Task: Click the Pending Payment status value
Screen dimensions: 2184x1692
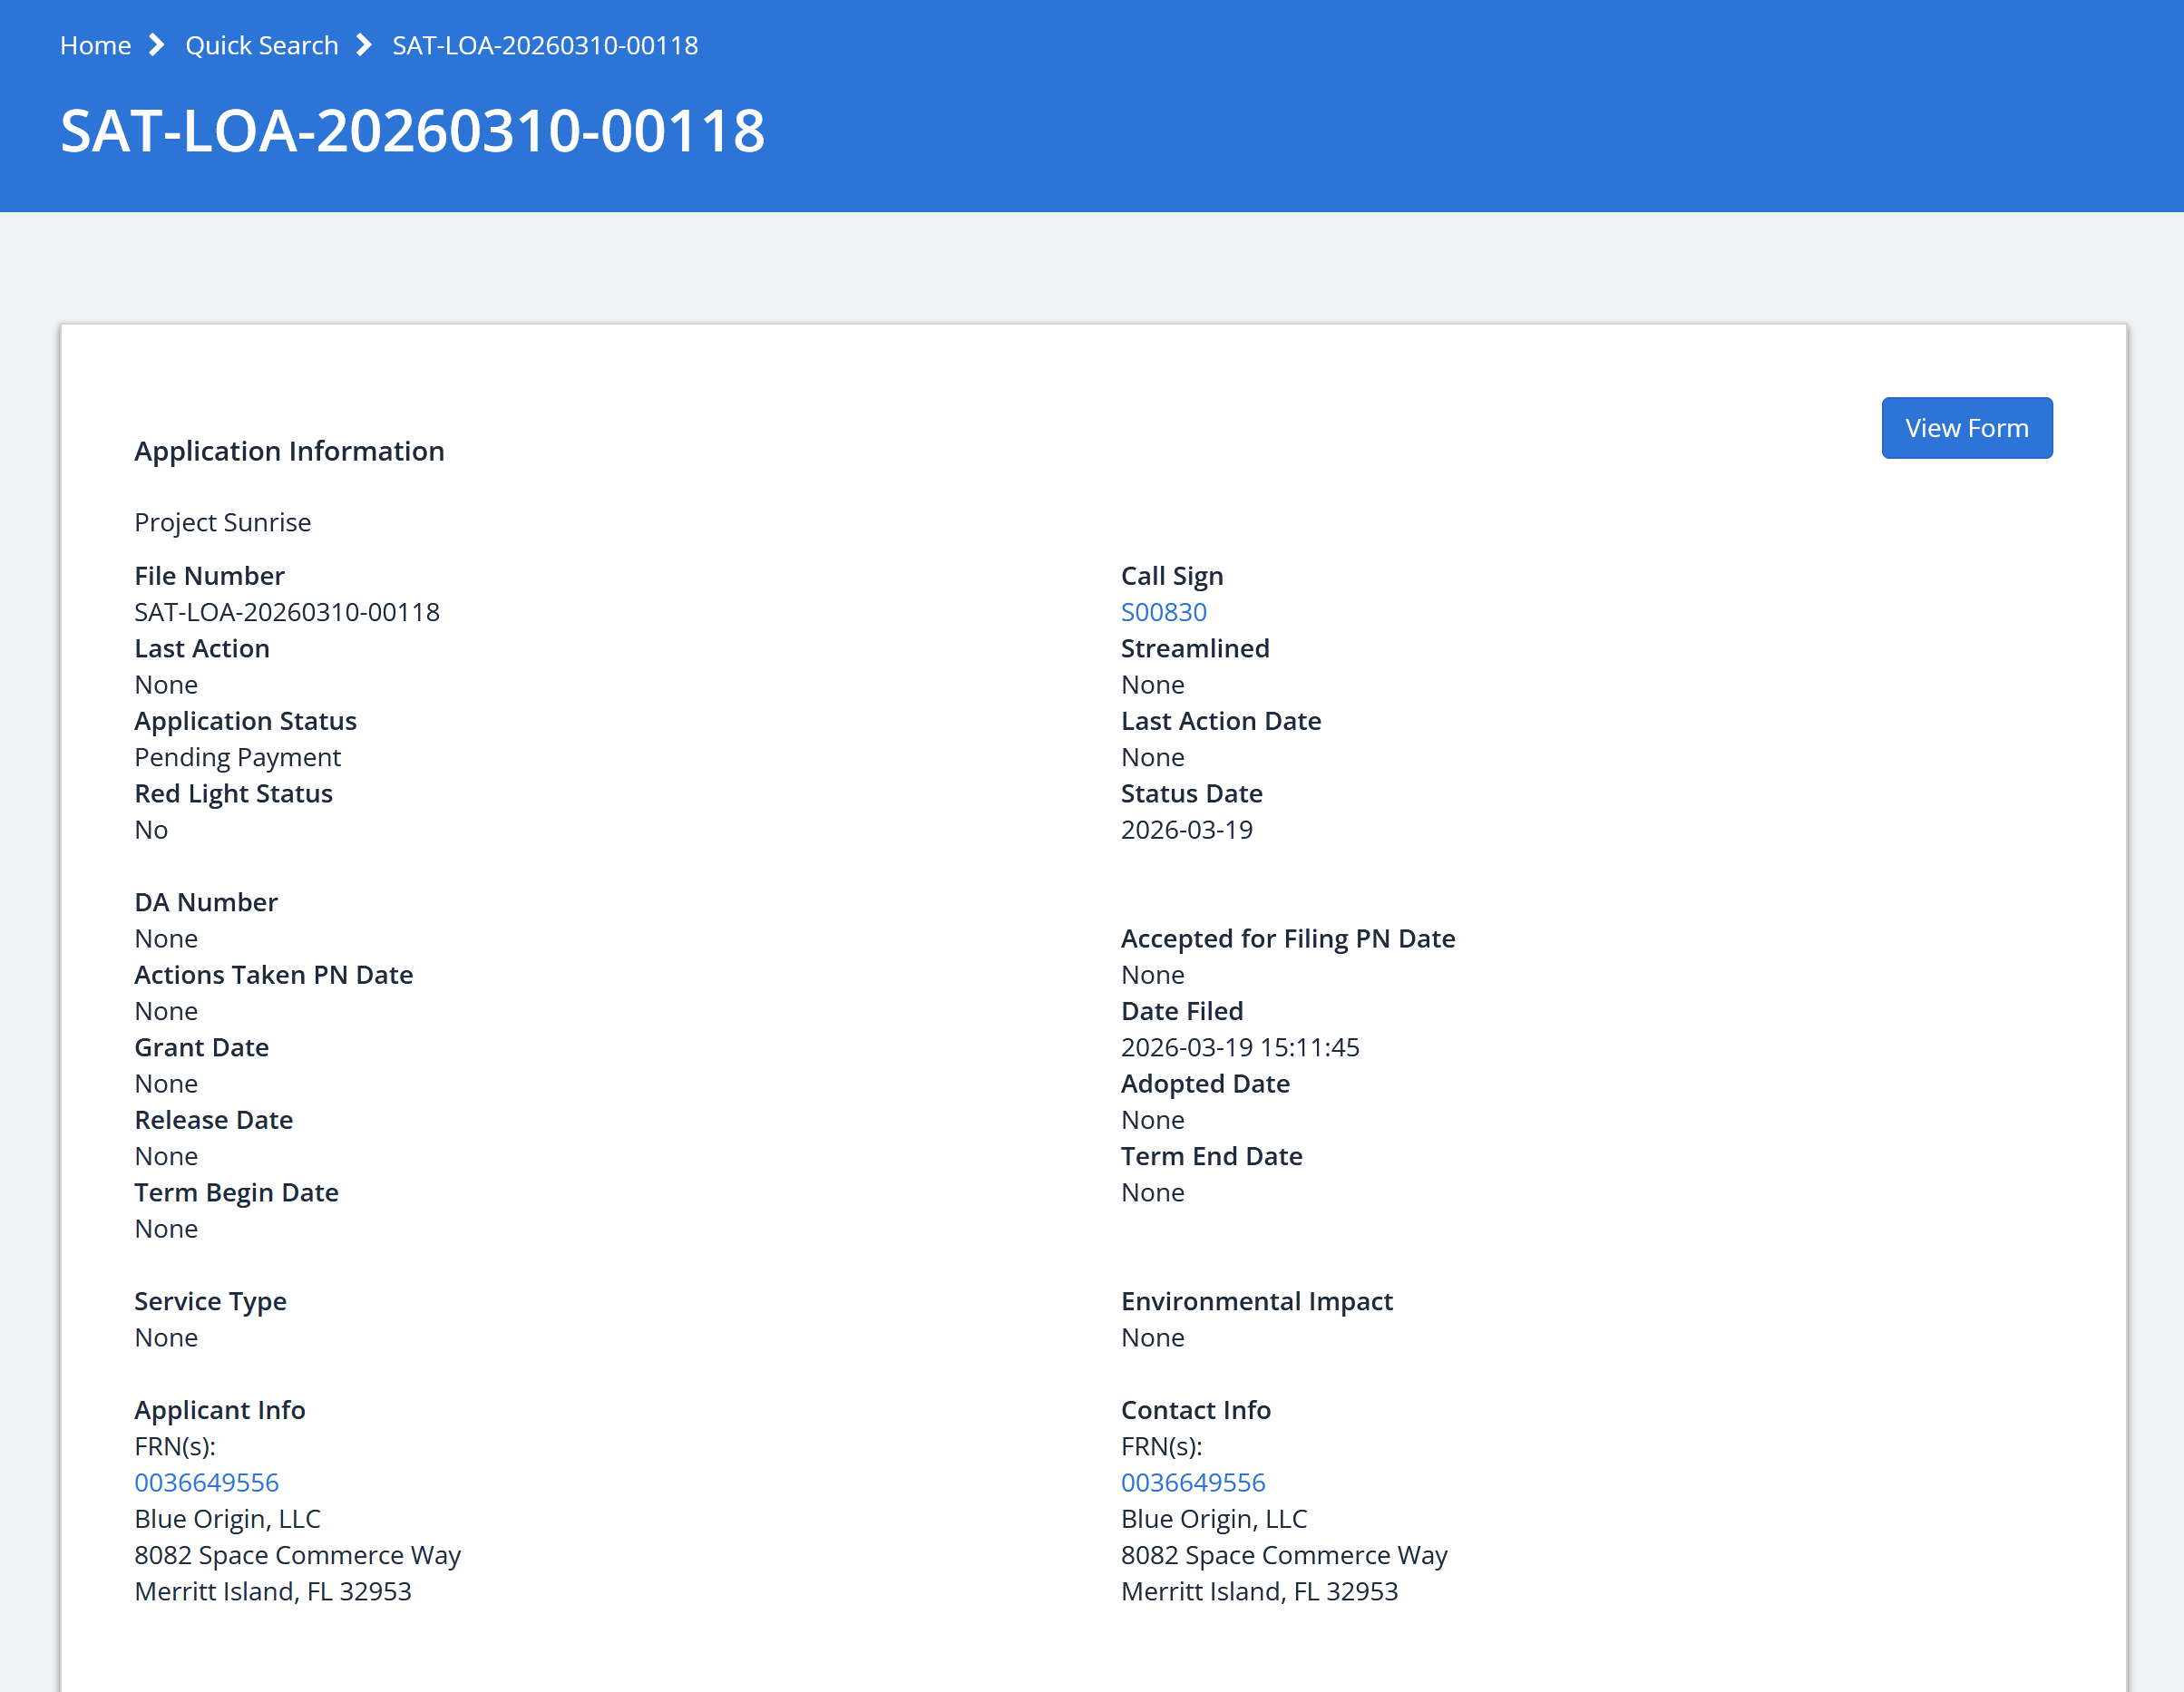Action: (x=237, y=757)
